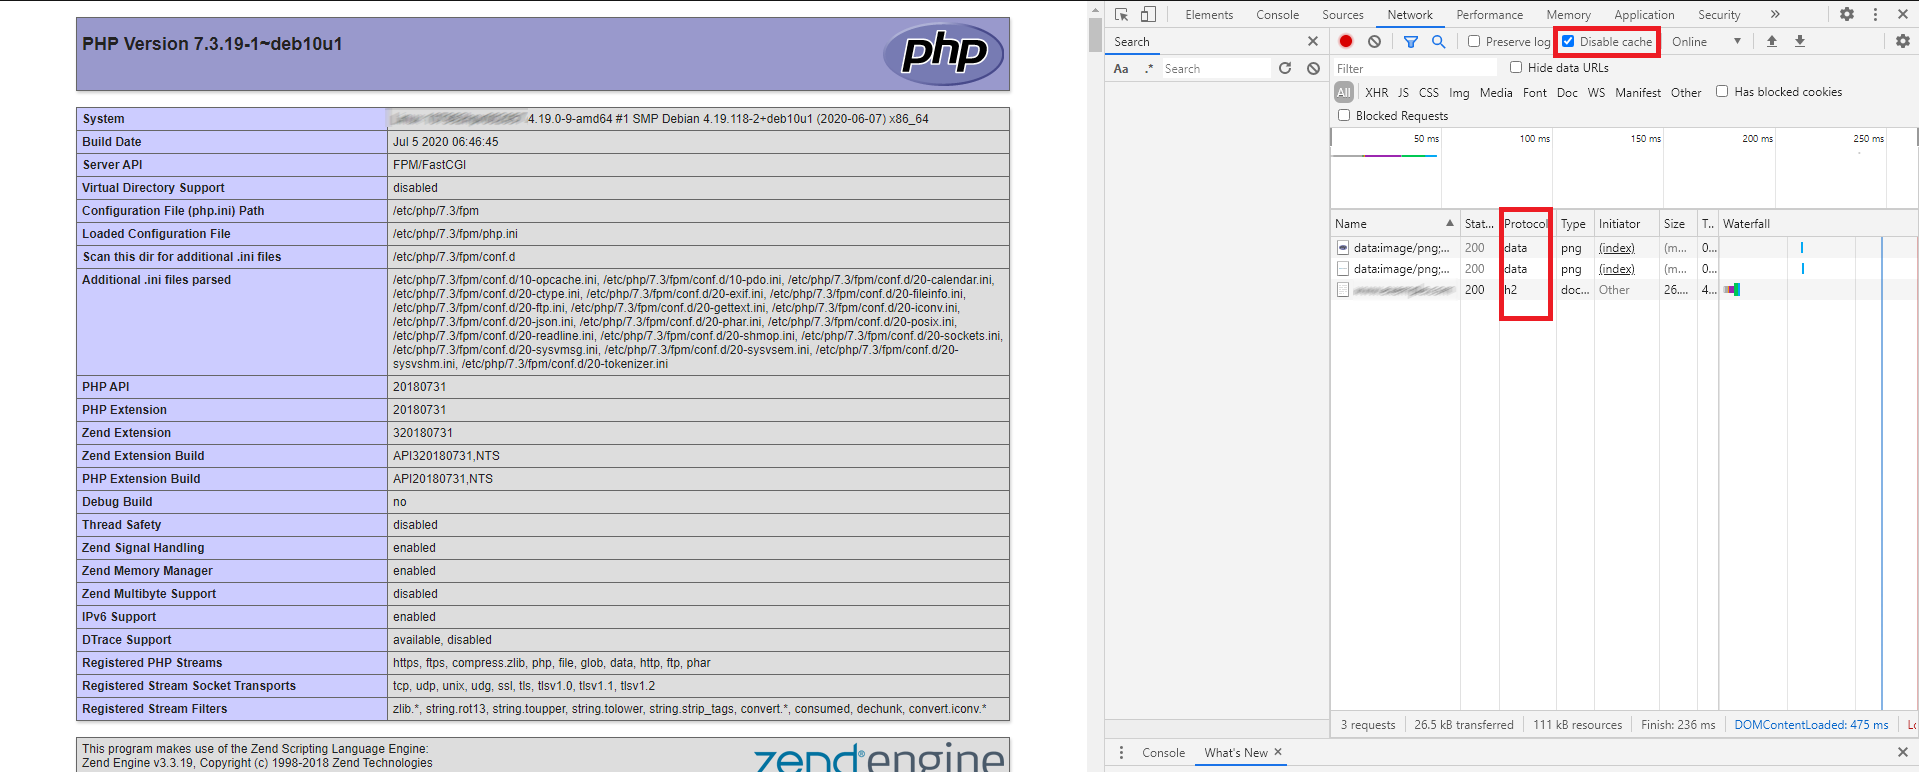
Task: Click the Zend Engine logo
Action: click(x=880, y=758)
